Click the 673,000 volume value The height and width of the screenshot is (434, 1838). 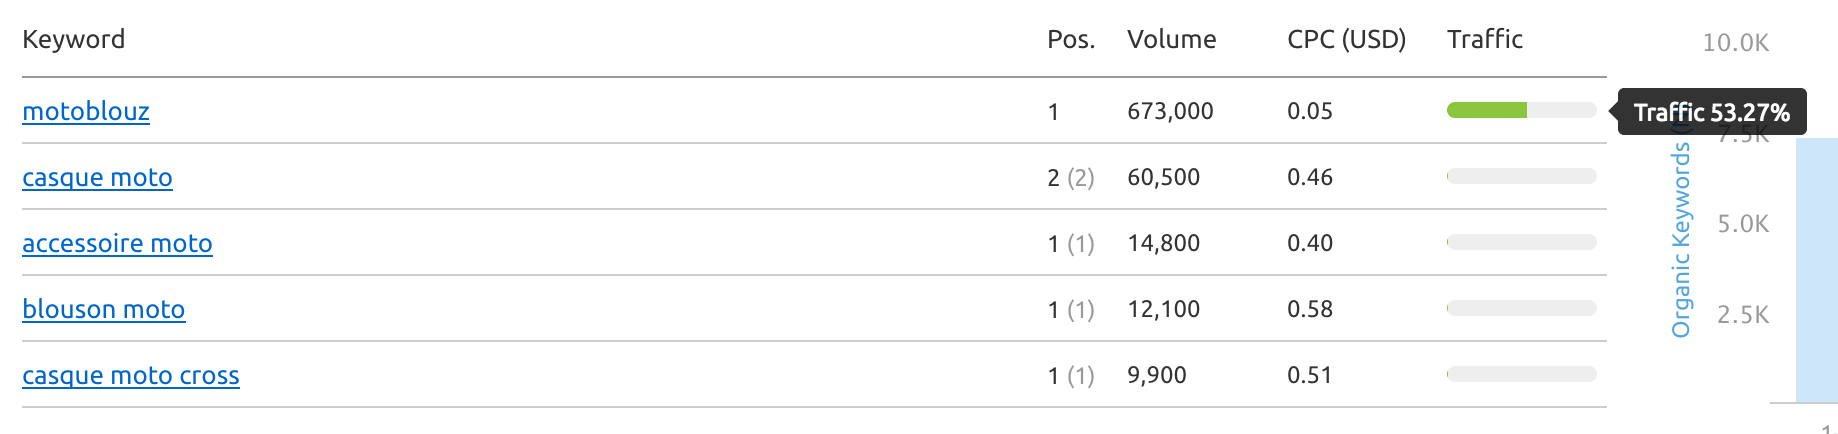click(1170, 111)
